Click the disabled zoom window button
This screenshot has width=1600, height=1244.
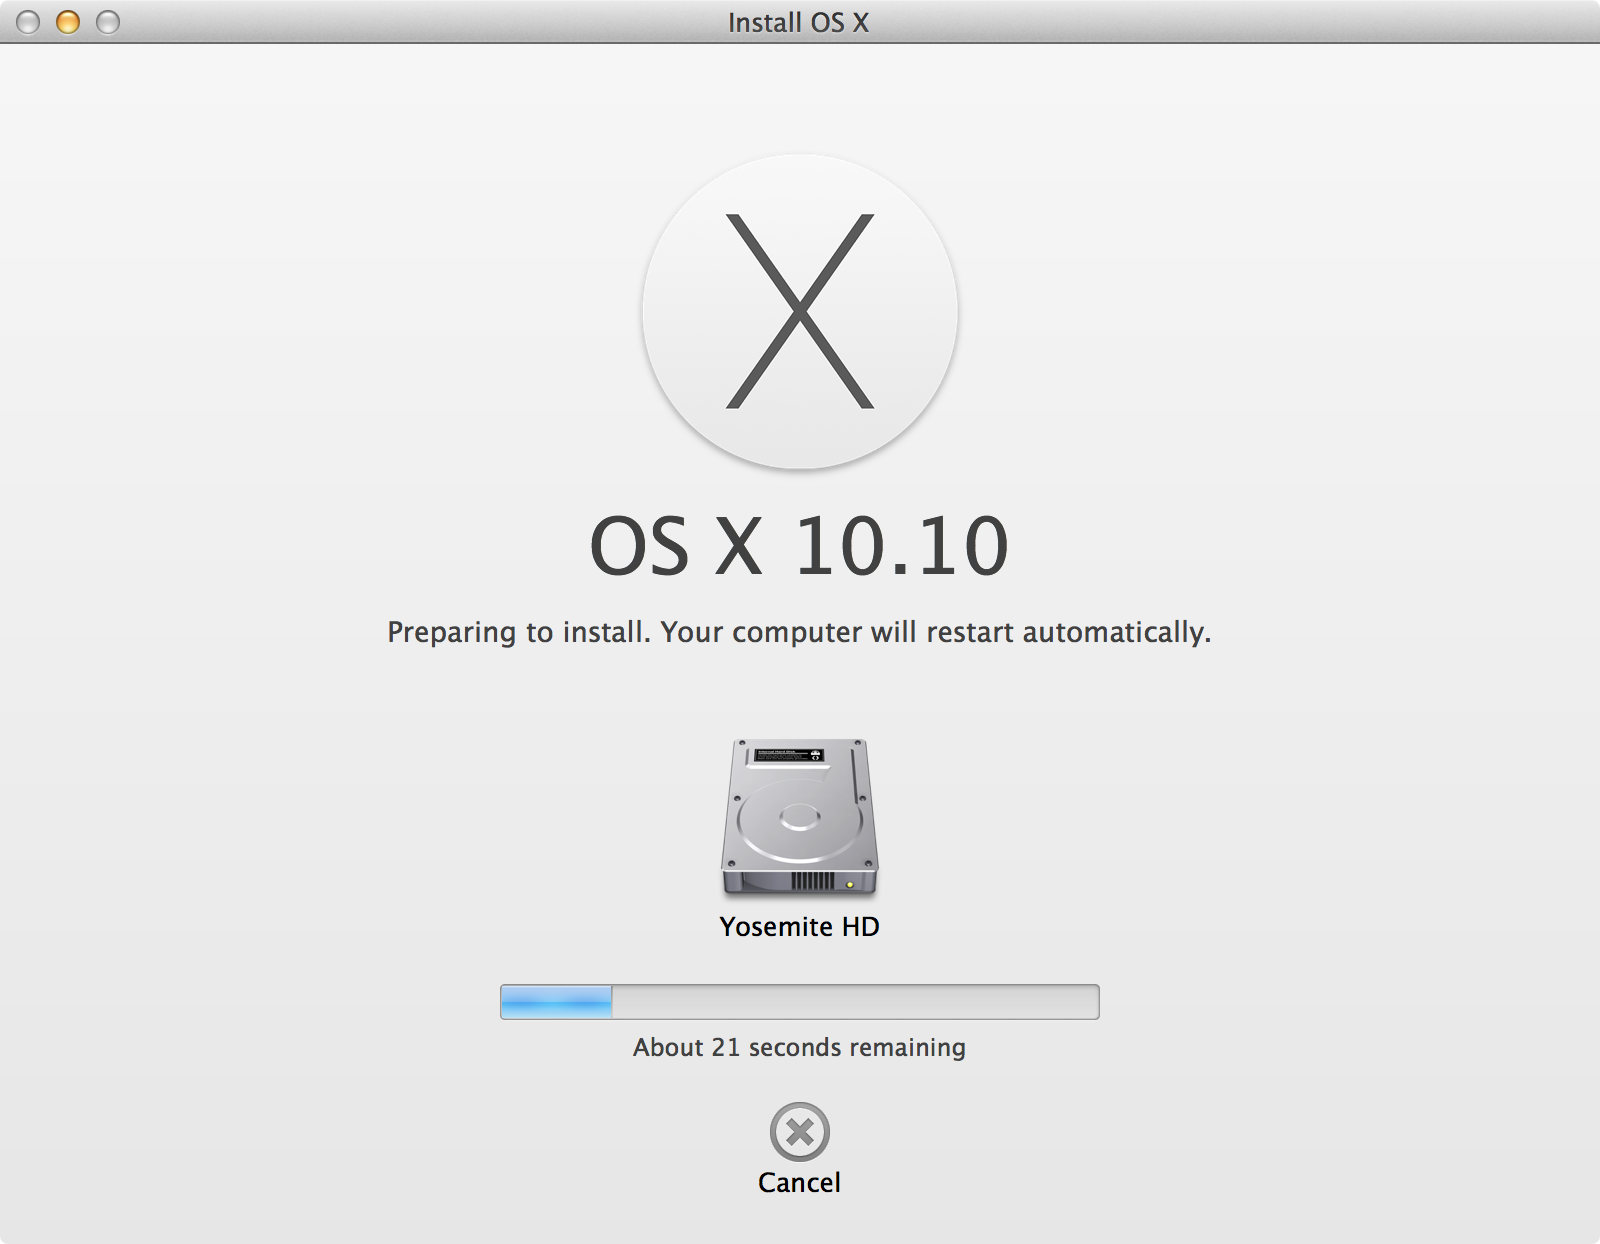[108, 22]
